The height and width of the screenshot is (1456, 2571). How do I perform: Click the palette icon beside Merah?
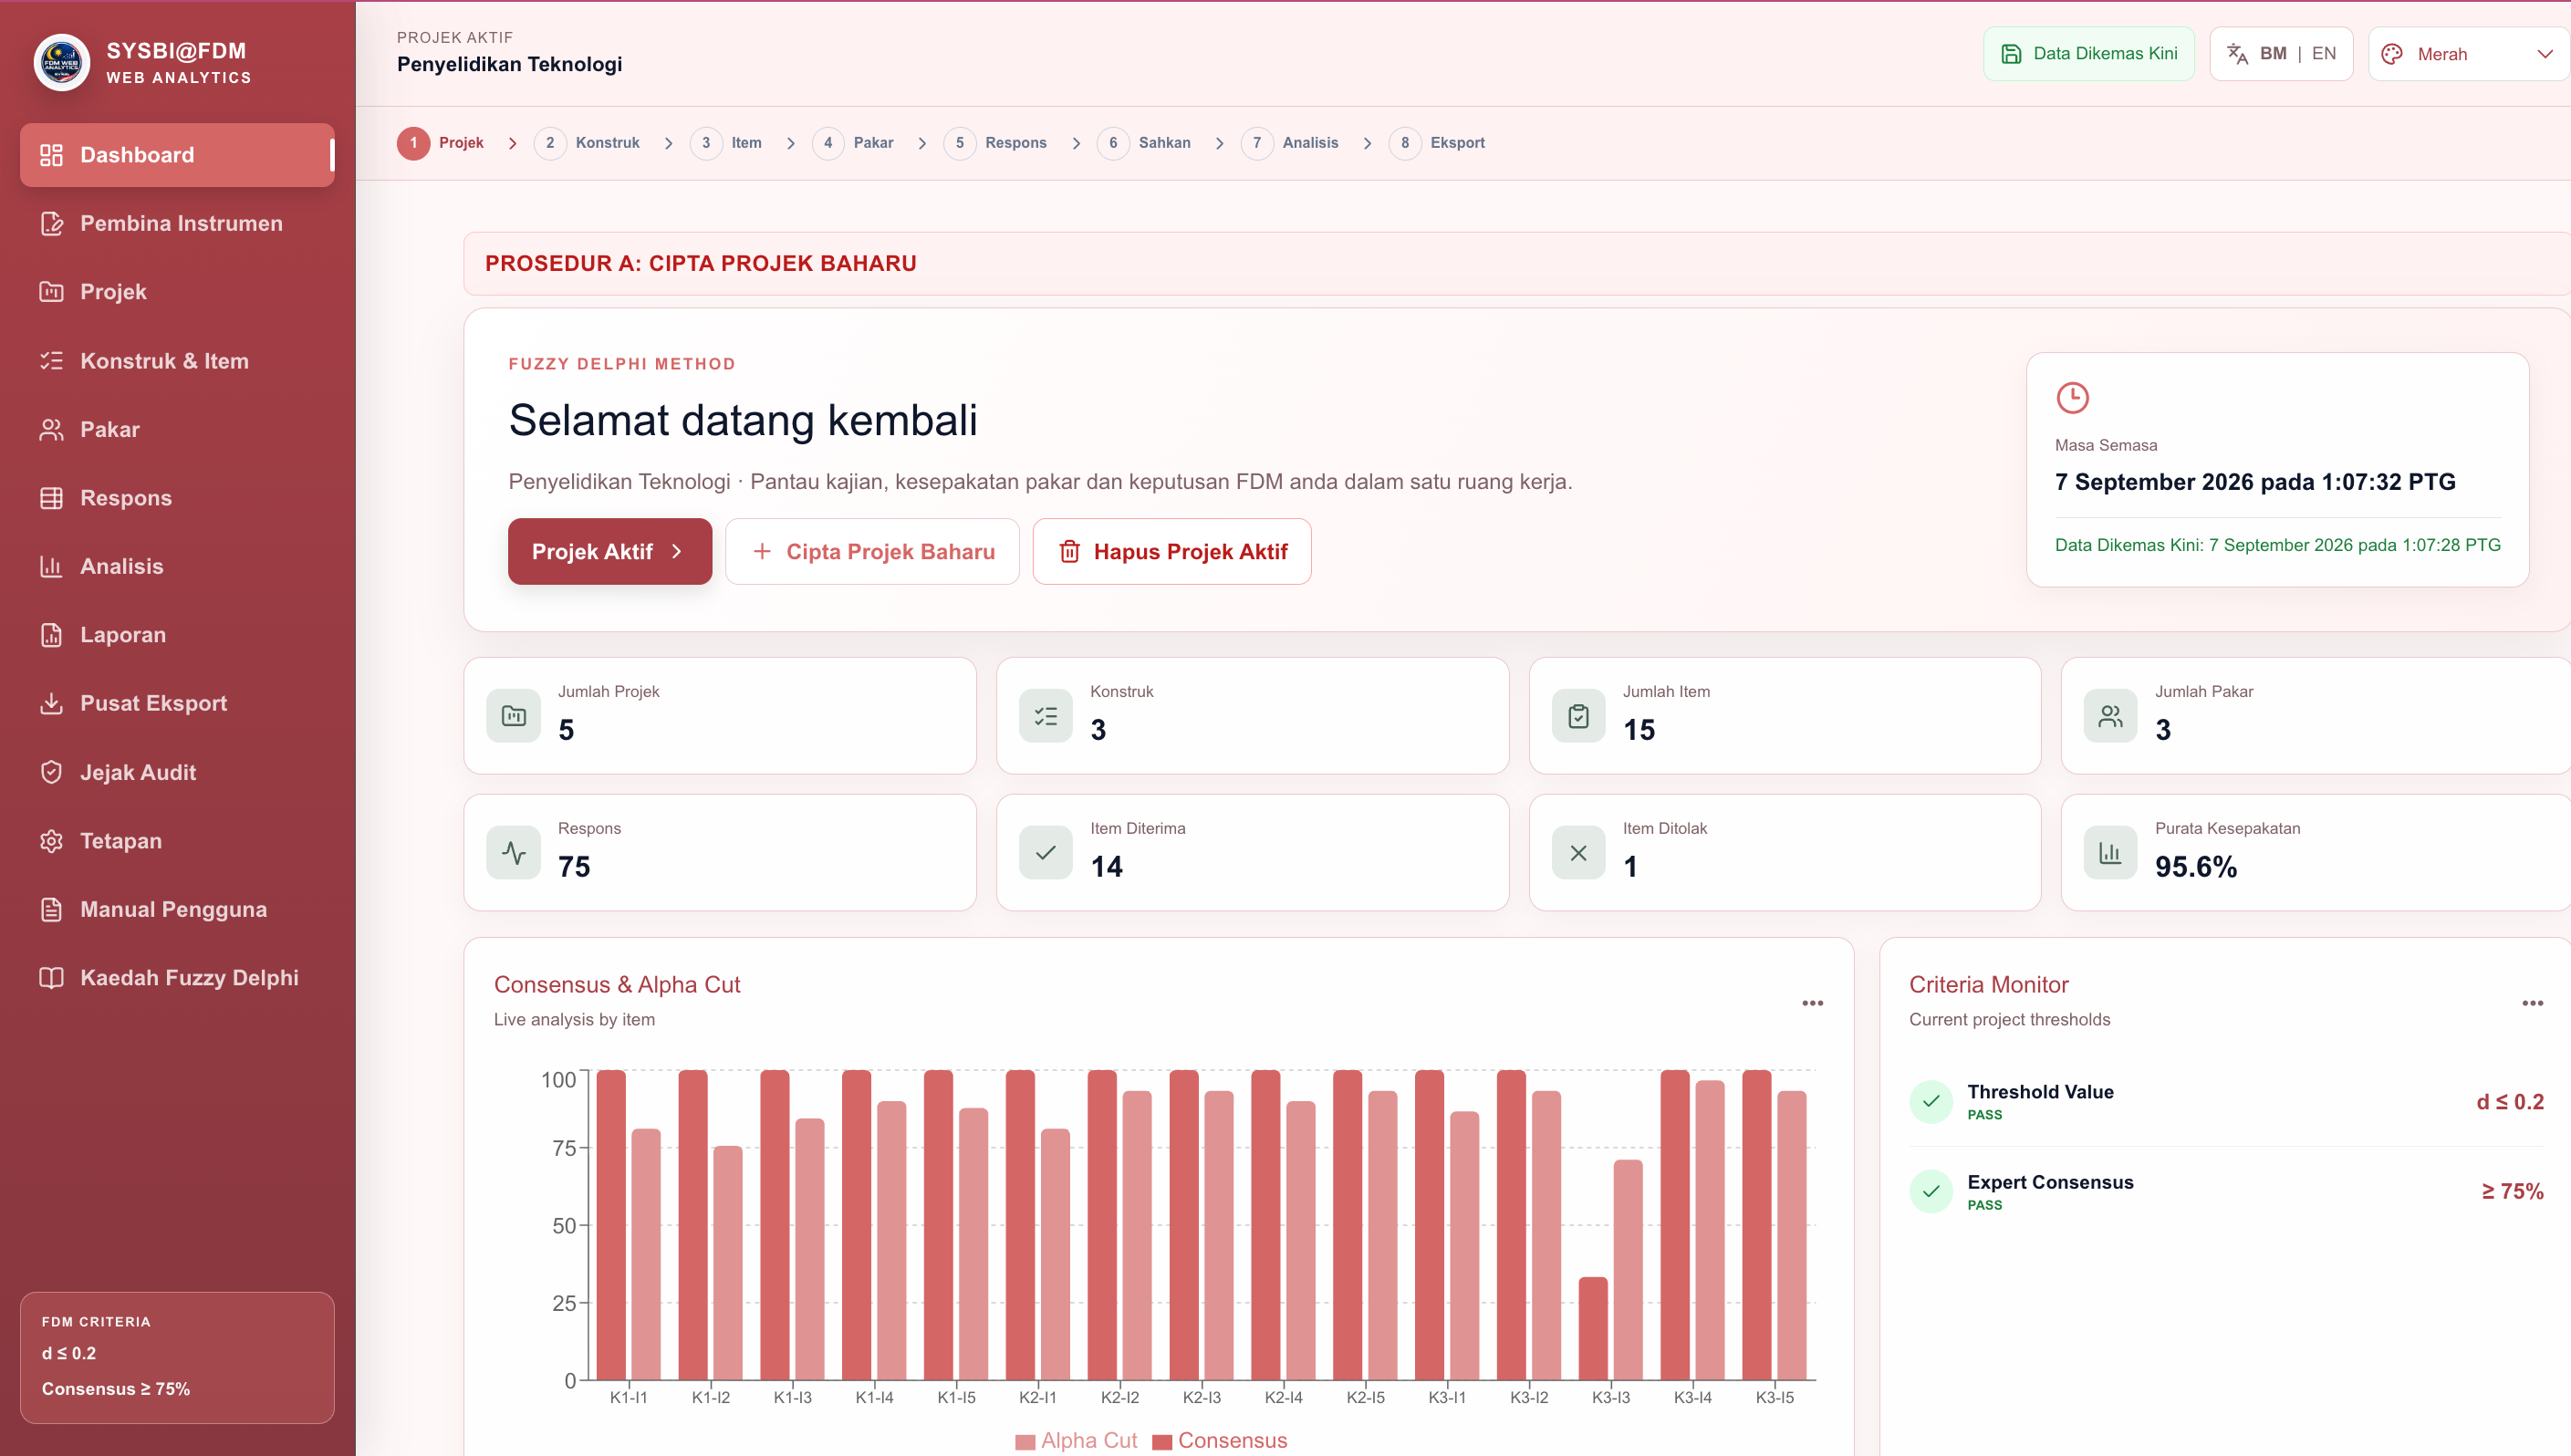point(2392,54)
